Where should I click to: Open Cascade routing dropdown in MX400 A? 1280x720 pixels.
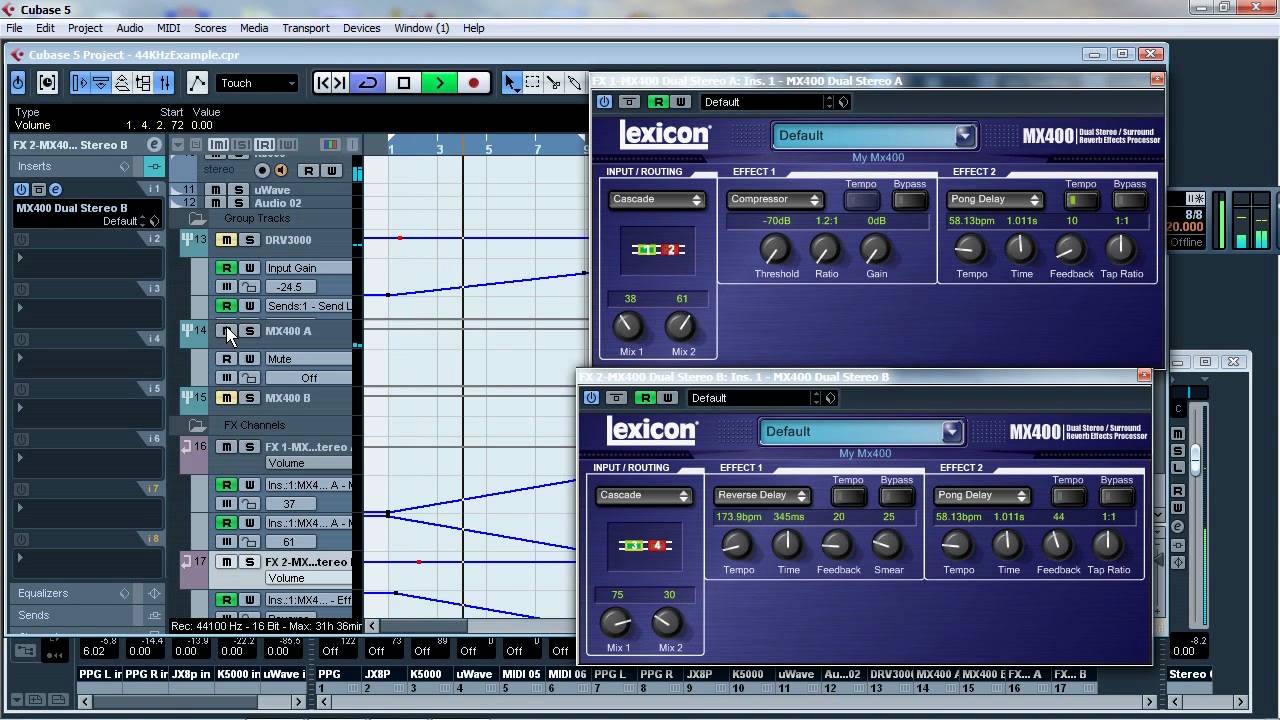click(656, 199)
